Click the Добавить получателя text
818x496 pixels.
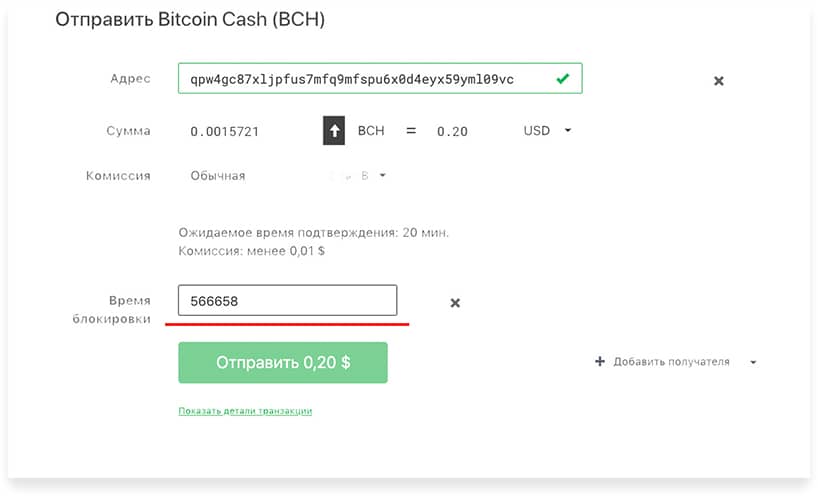coord(671,361)
